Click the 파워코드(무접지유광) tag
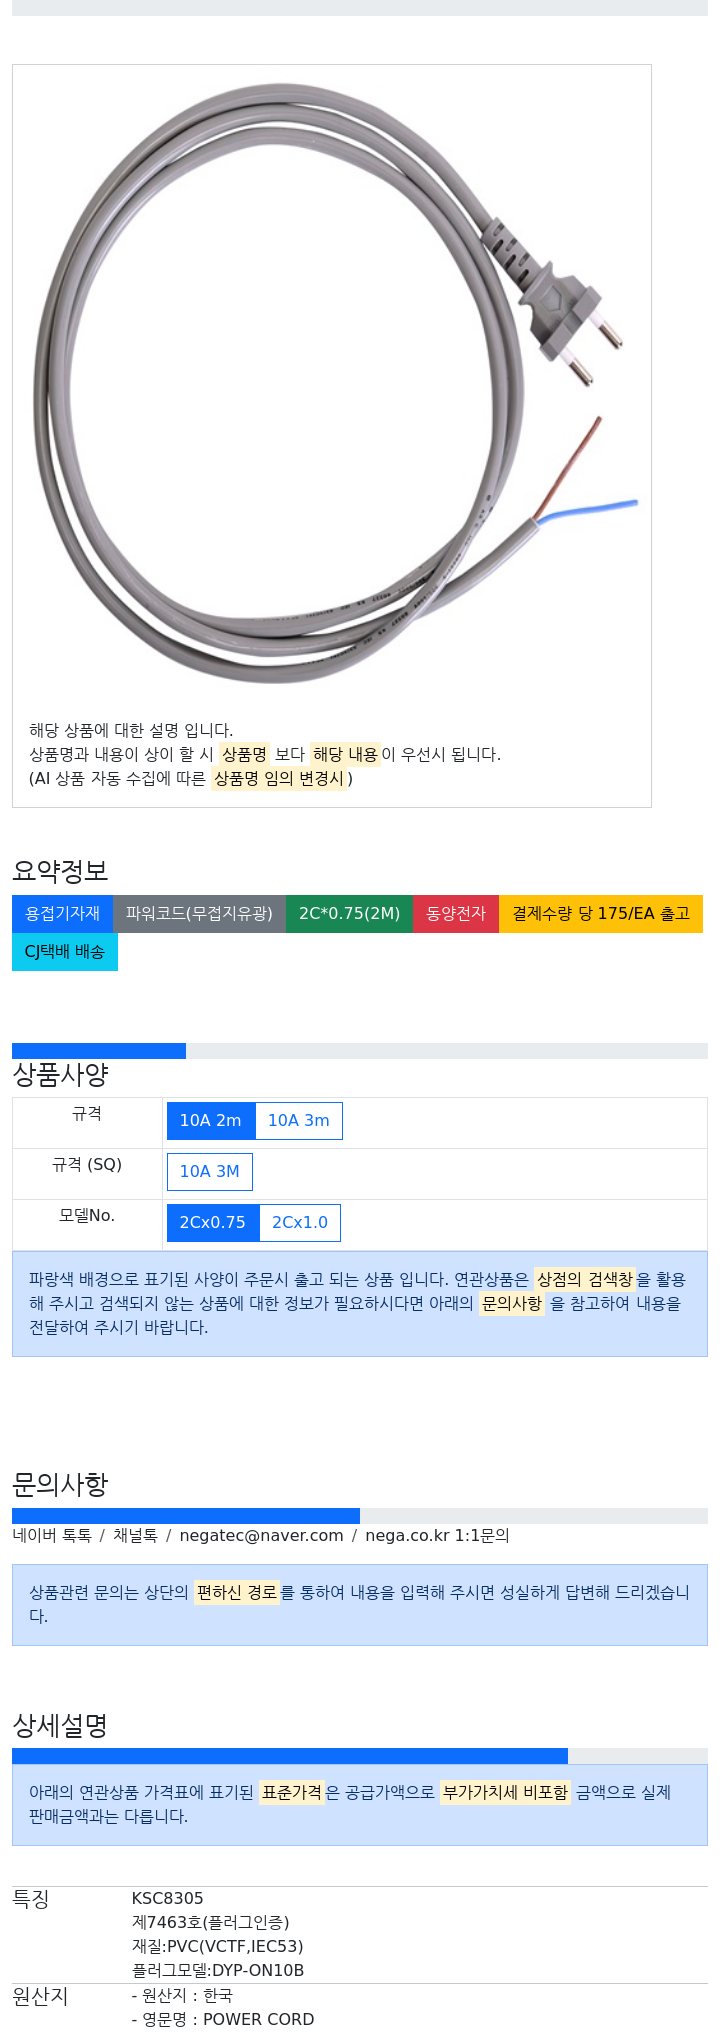Screen dimensions: 720x2032 click(x=199, y=914)
